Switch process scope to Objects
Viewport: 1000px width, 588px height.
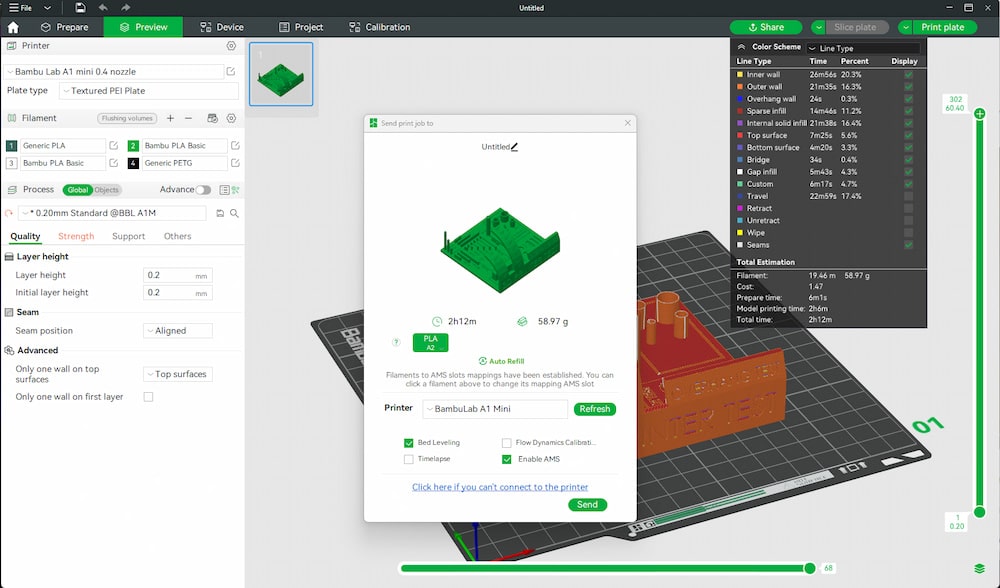[x=107, y=189]
